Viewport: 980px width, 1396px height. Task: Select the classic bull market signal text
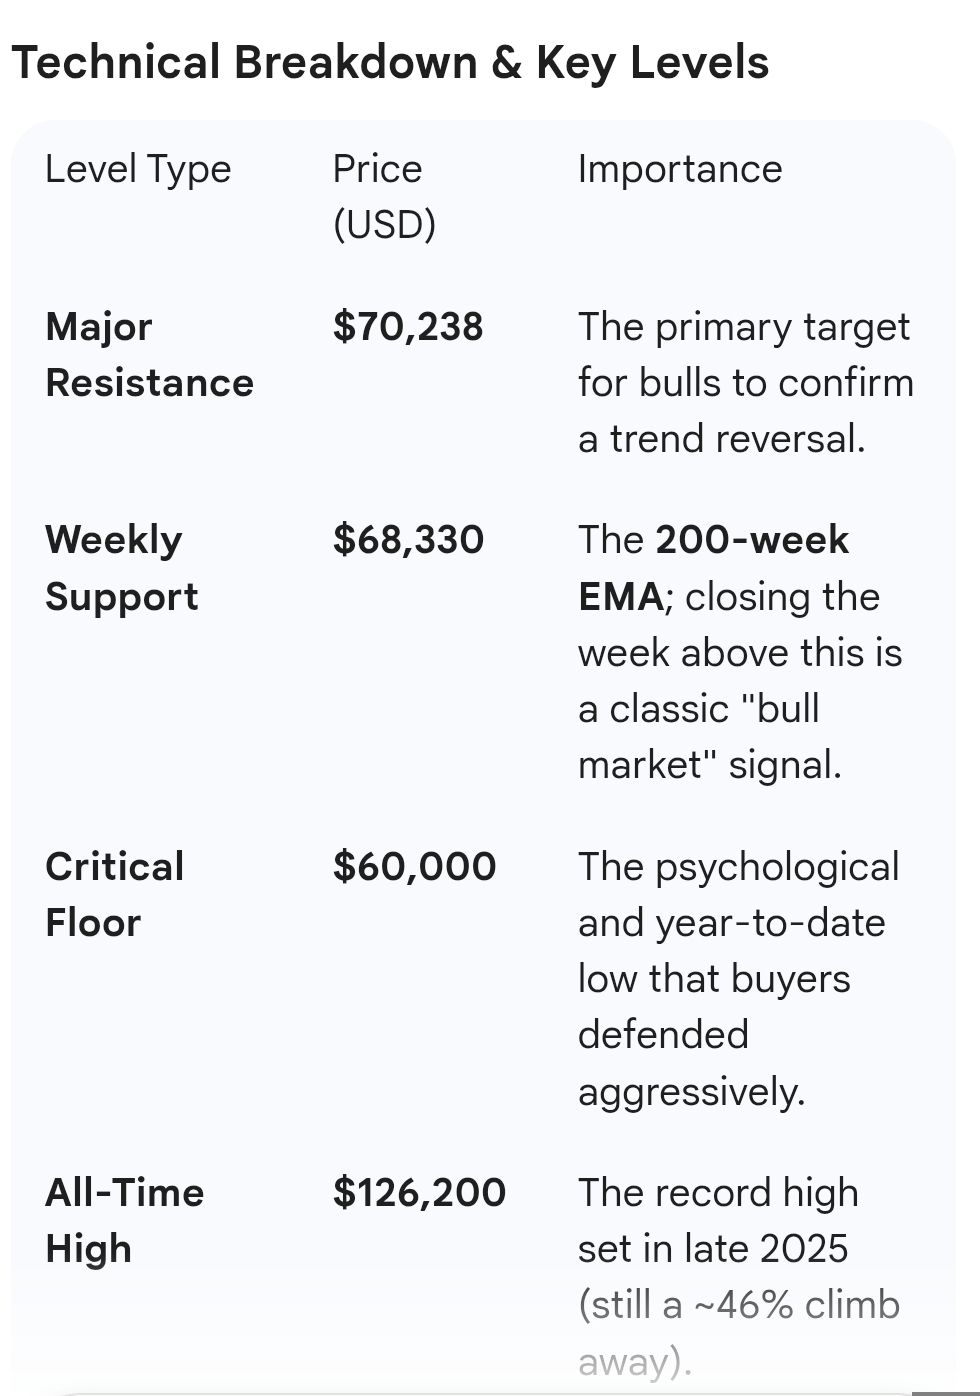pyautogui.click(x=710, y=737)
